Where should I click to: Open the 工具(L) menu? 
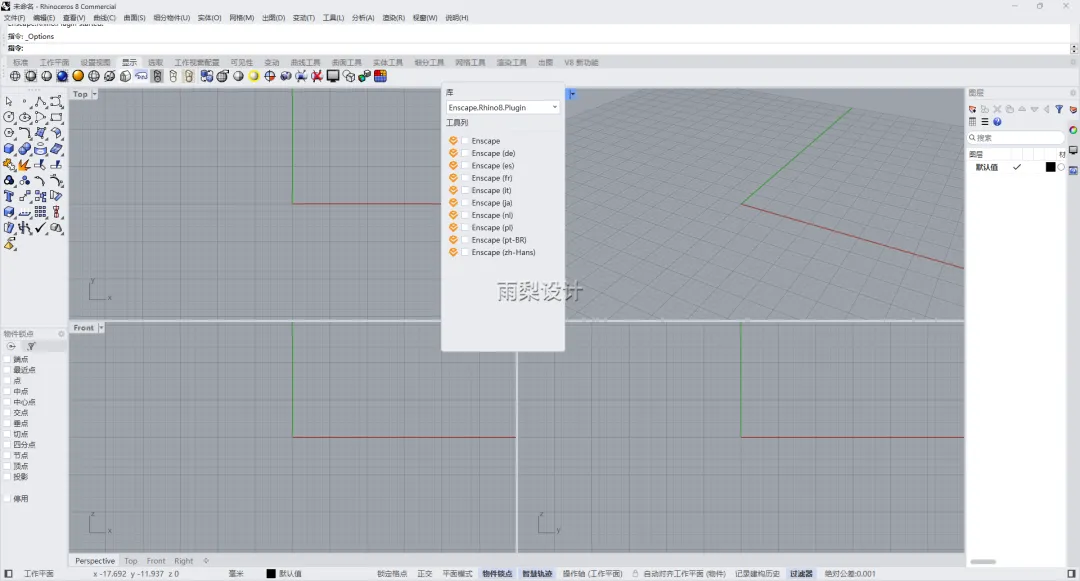pyautogui.click(x=333, y=18)
